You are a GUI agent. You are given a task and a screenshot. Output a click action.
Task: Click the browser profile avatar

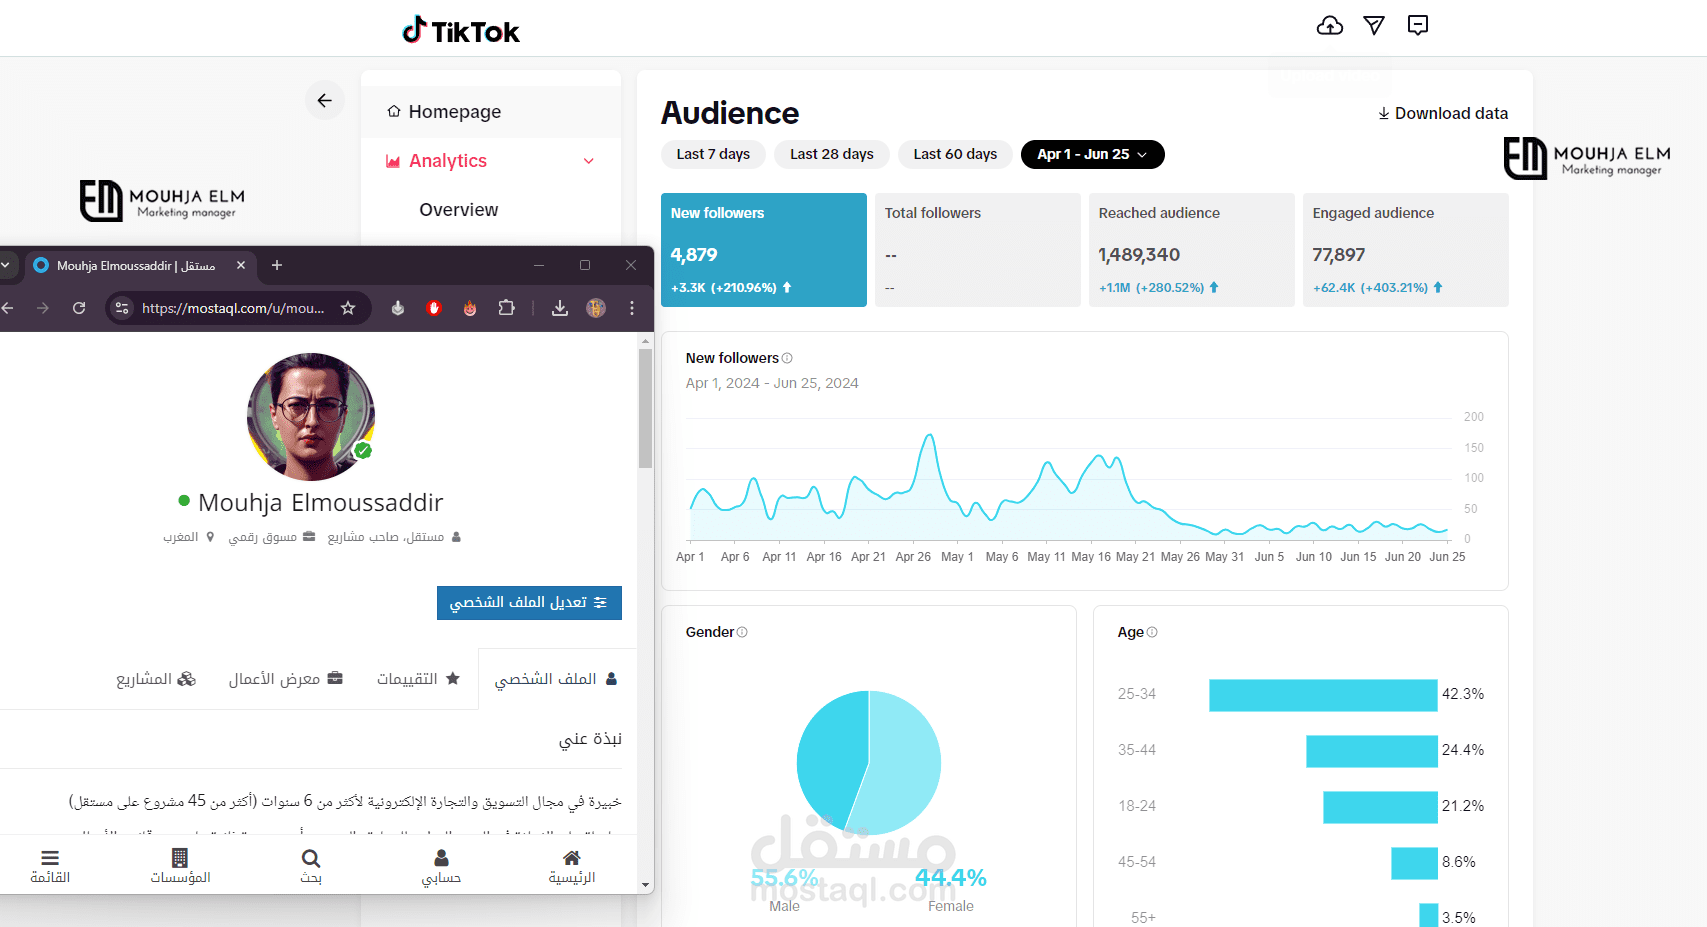coord(596,308)
